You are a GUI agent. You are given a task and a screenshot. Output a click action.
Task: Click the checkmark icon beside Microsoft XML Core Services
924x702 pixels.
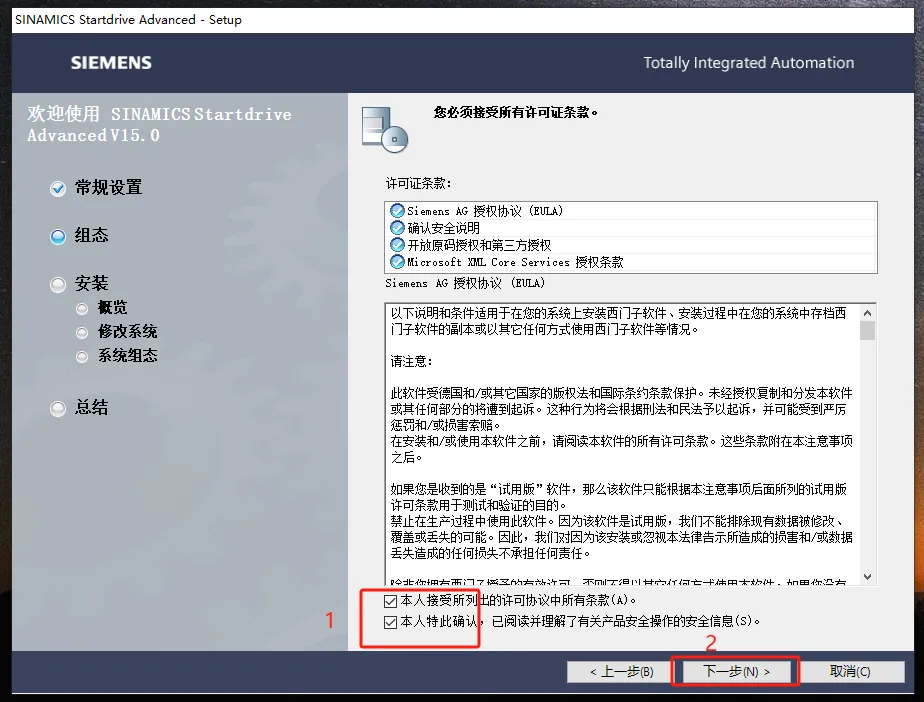[x=397, y=262]
